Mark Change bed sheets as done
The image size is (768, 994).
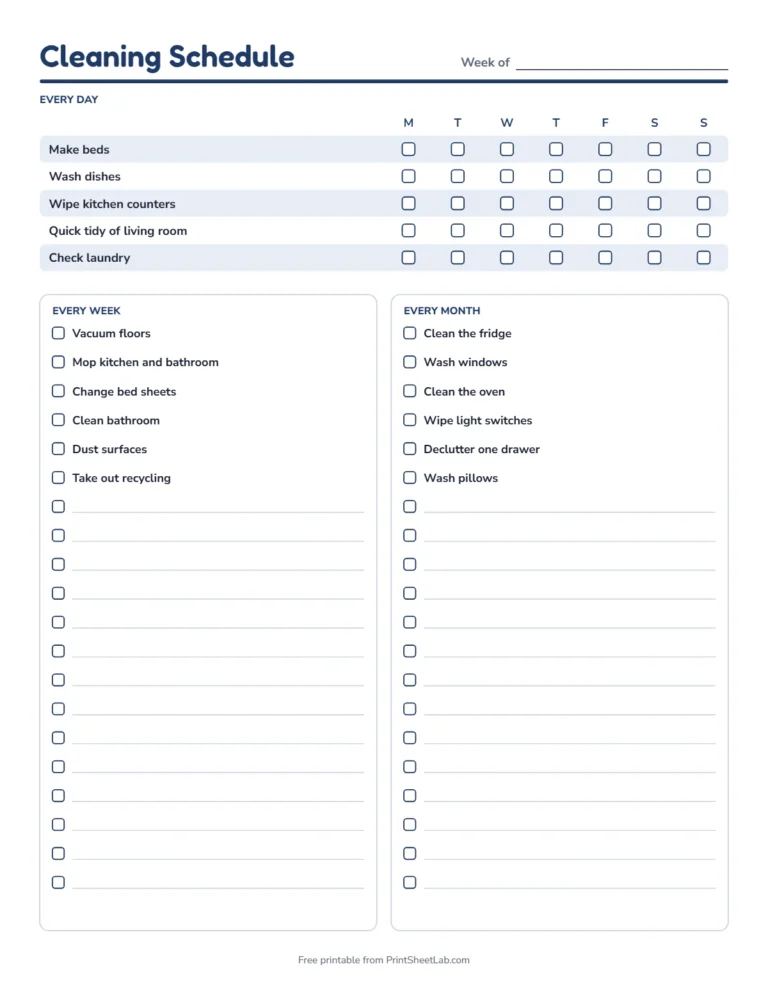click(x=58, y=391)
